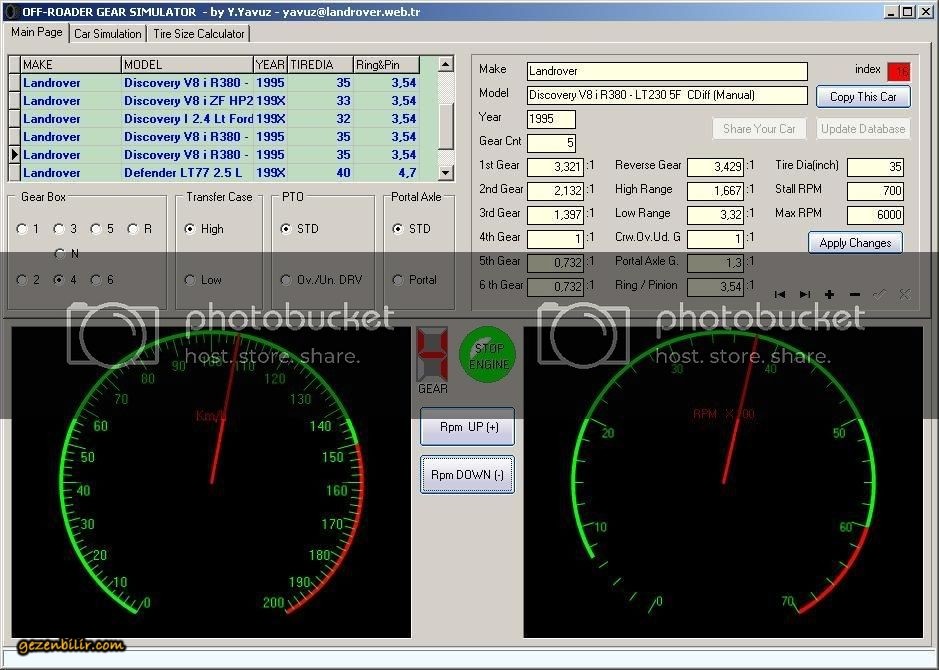Screen dimensions: 939x670
Task: Select gear 3 in Gear Box
Action: 59,229
